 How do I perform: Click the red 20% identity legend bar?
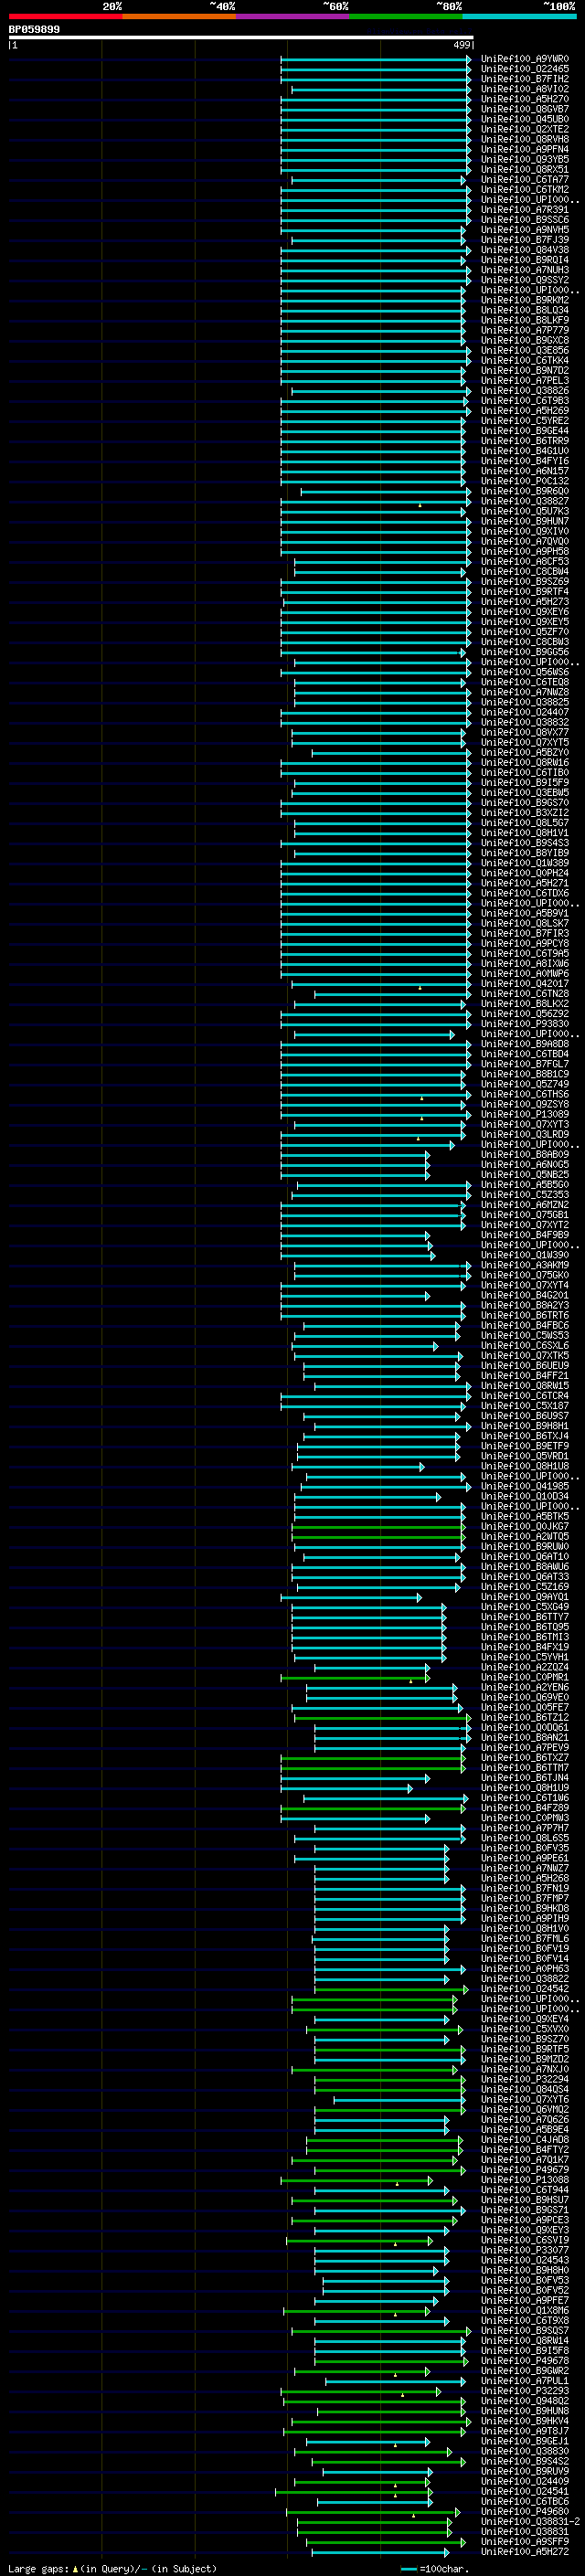point(65,16)
